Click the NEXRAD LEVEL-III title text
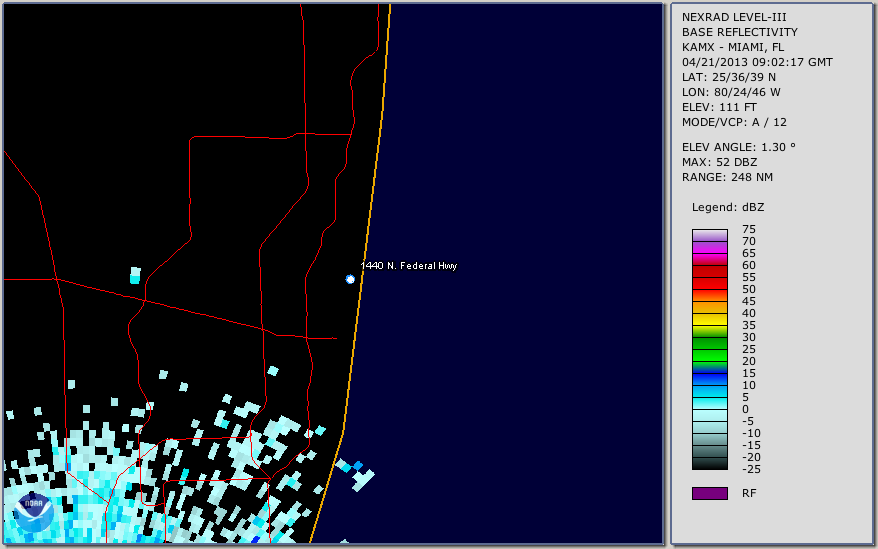 (x=734, y=17)
